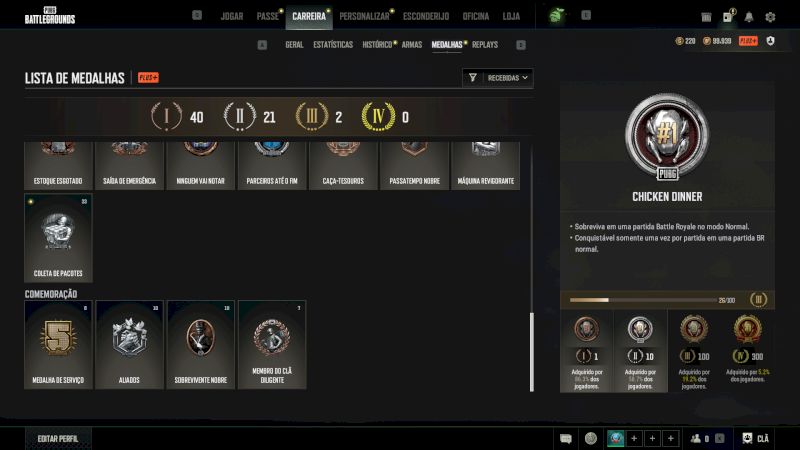The height and width of the screenshot is (450, 800).
Task: Open the CLÃ button
Action: (x=756, y=439)
